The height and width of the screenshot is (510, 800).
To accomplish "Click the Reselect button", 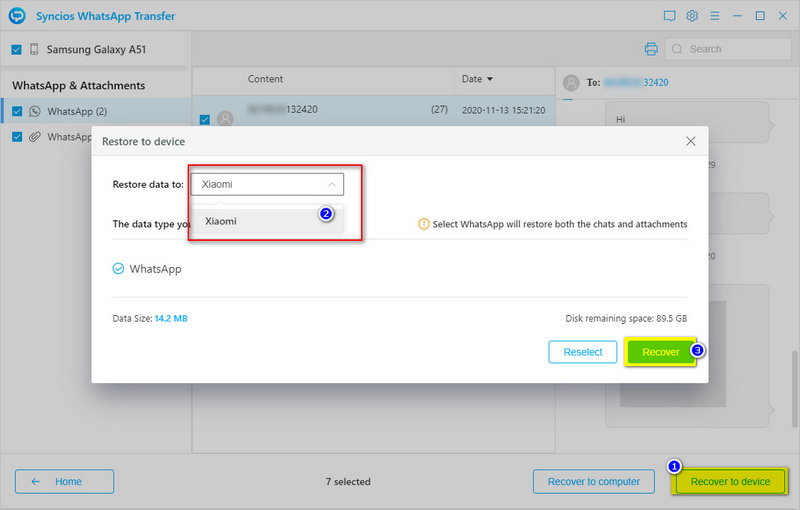I will [583, 352].
